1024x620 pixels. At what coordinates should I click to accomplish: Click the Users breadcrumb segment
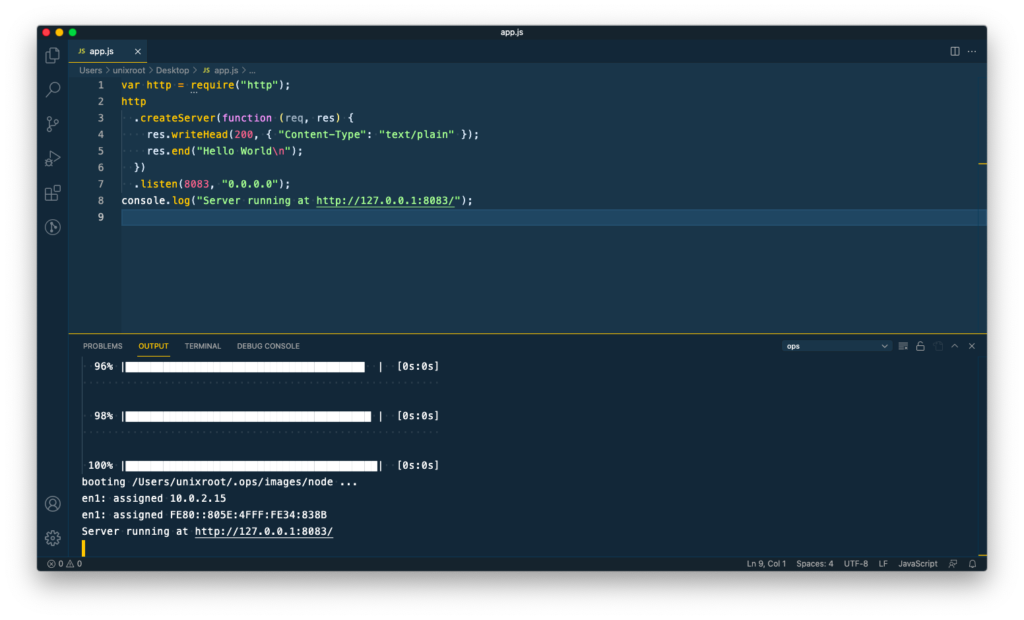tap(90, 70)
